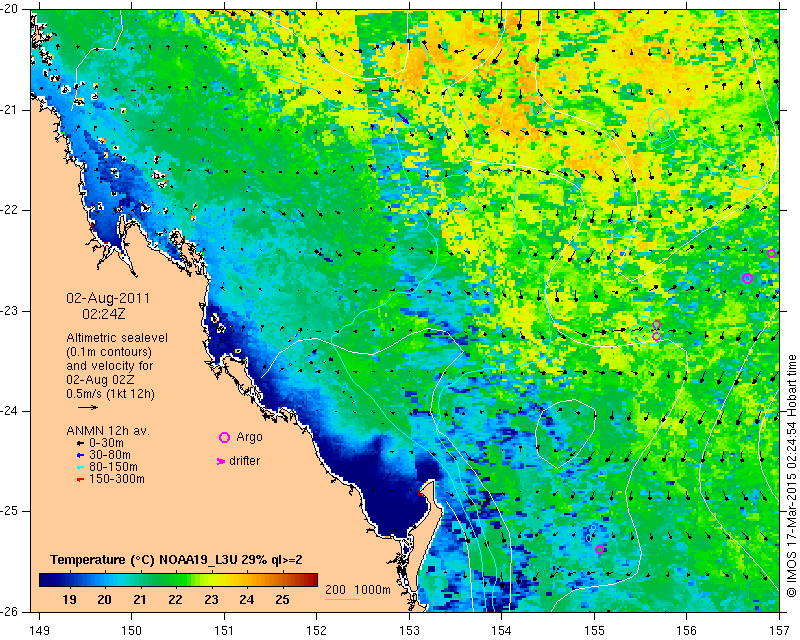
Task: Click the "and velocity for" caption line
Action: [110, 366]
